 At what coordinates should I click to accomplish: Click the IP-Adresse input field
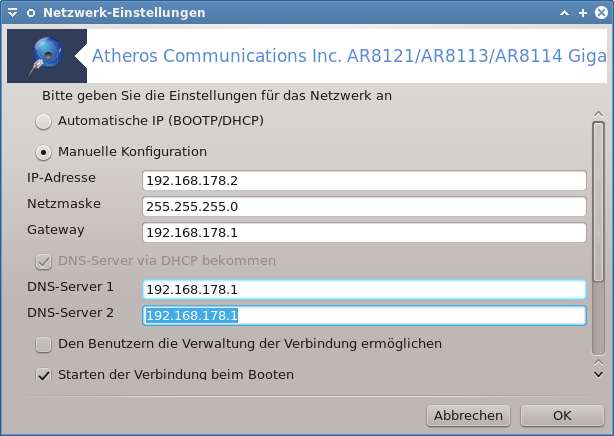pos(364,181)
